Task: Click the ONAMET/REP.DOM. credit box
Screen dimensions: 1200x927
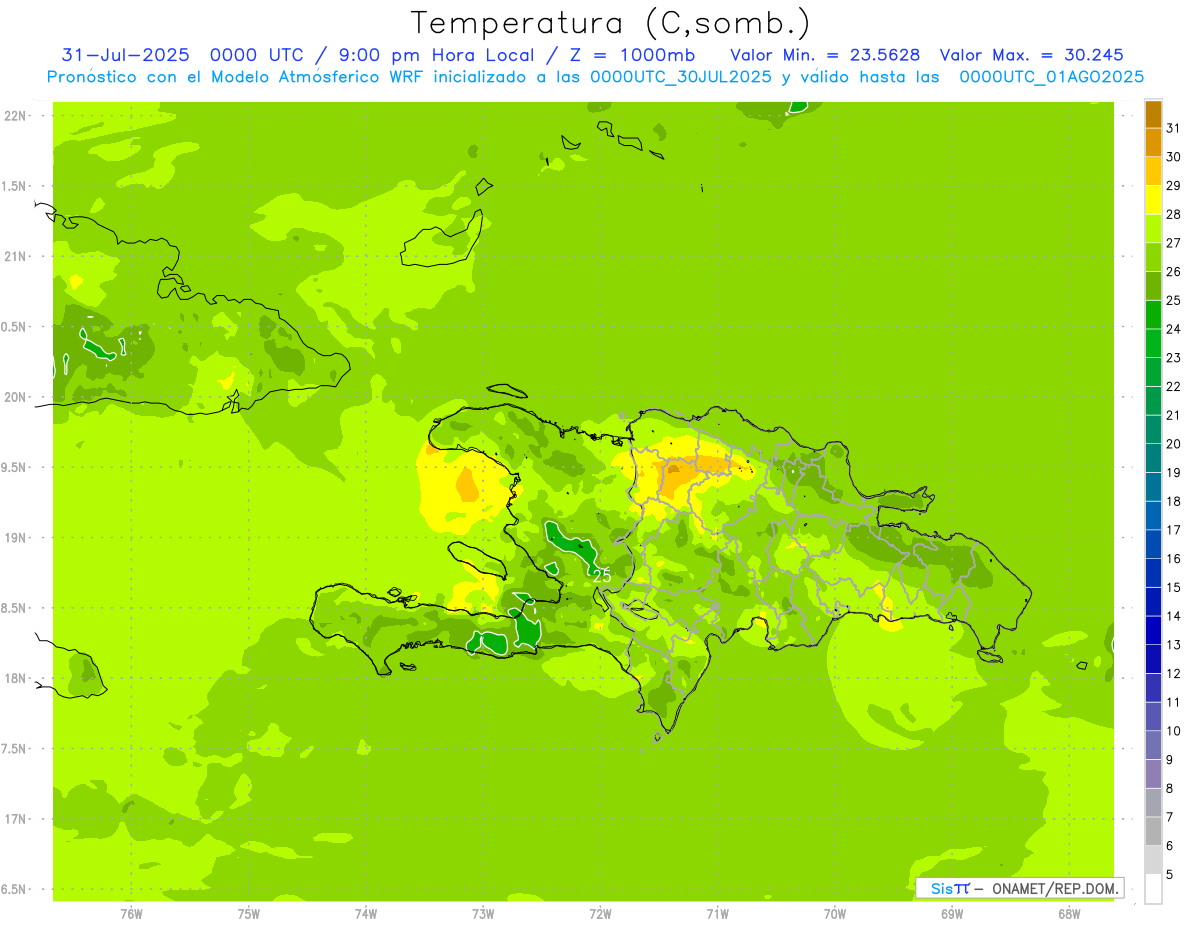Action: pos(1019,888)
